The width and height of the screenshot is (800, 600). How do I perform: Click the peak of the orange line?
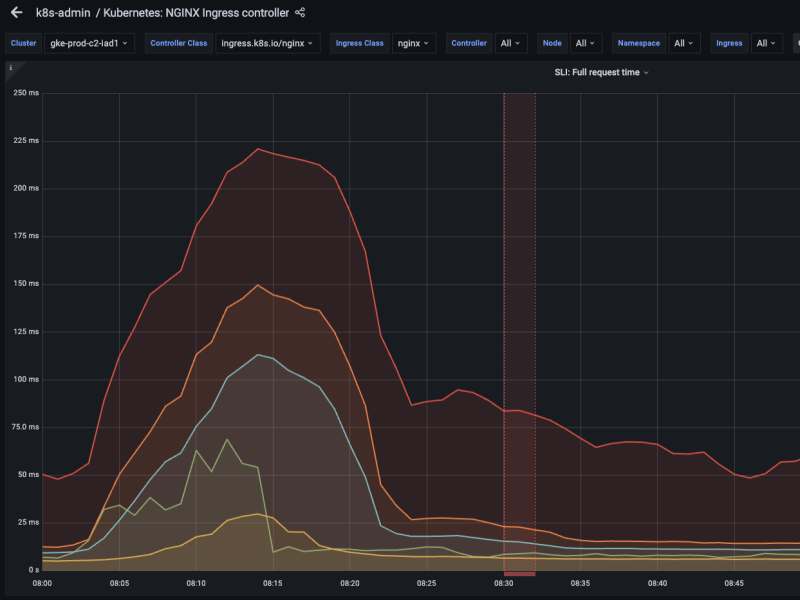pyautogui.click(x=258, y=285)
